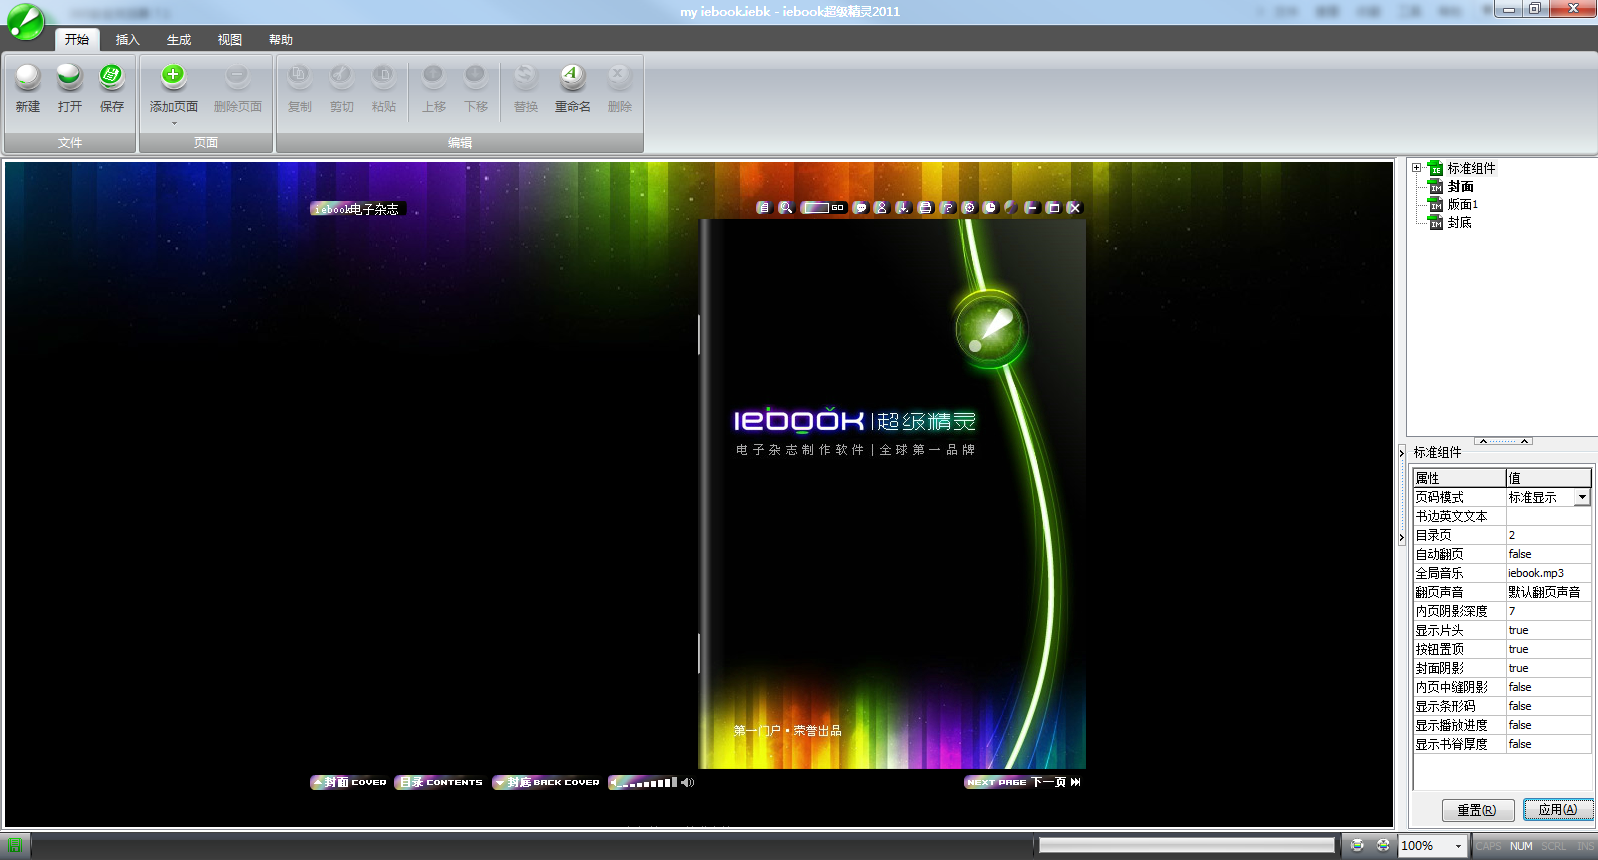The image size is (1598, 860).
Task: Switch to the 生成 ribbon tab
Action: coord(179,40)
